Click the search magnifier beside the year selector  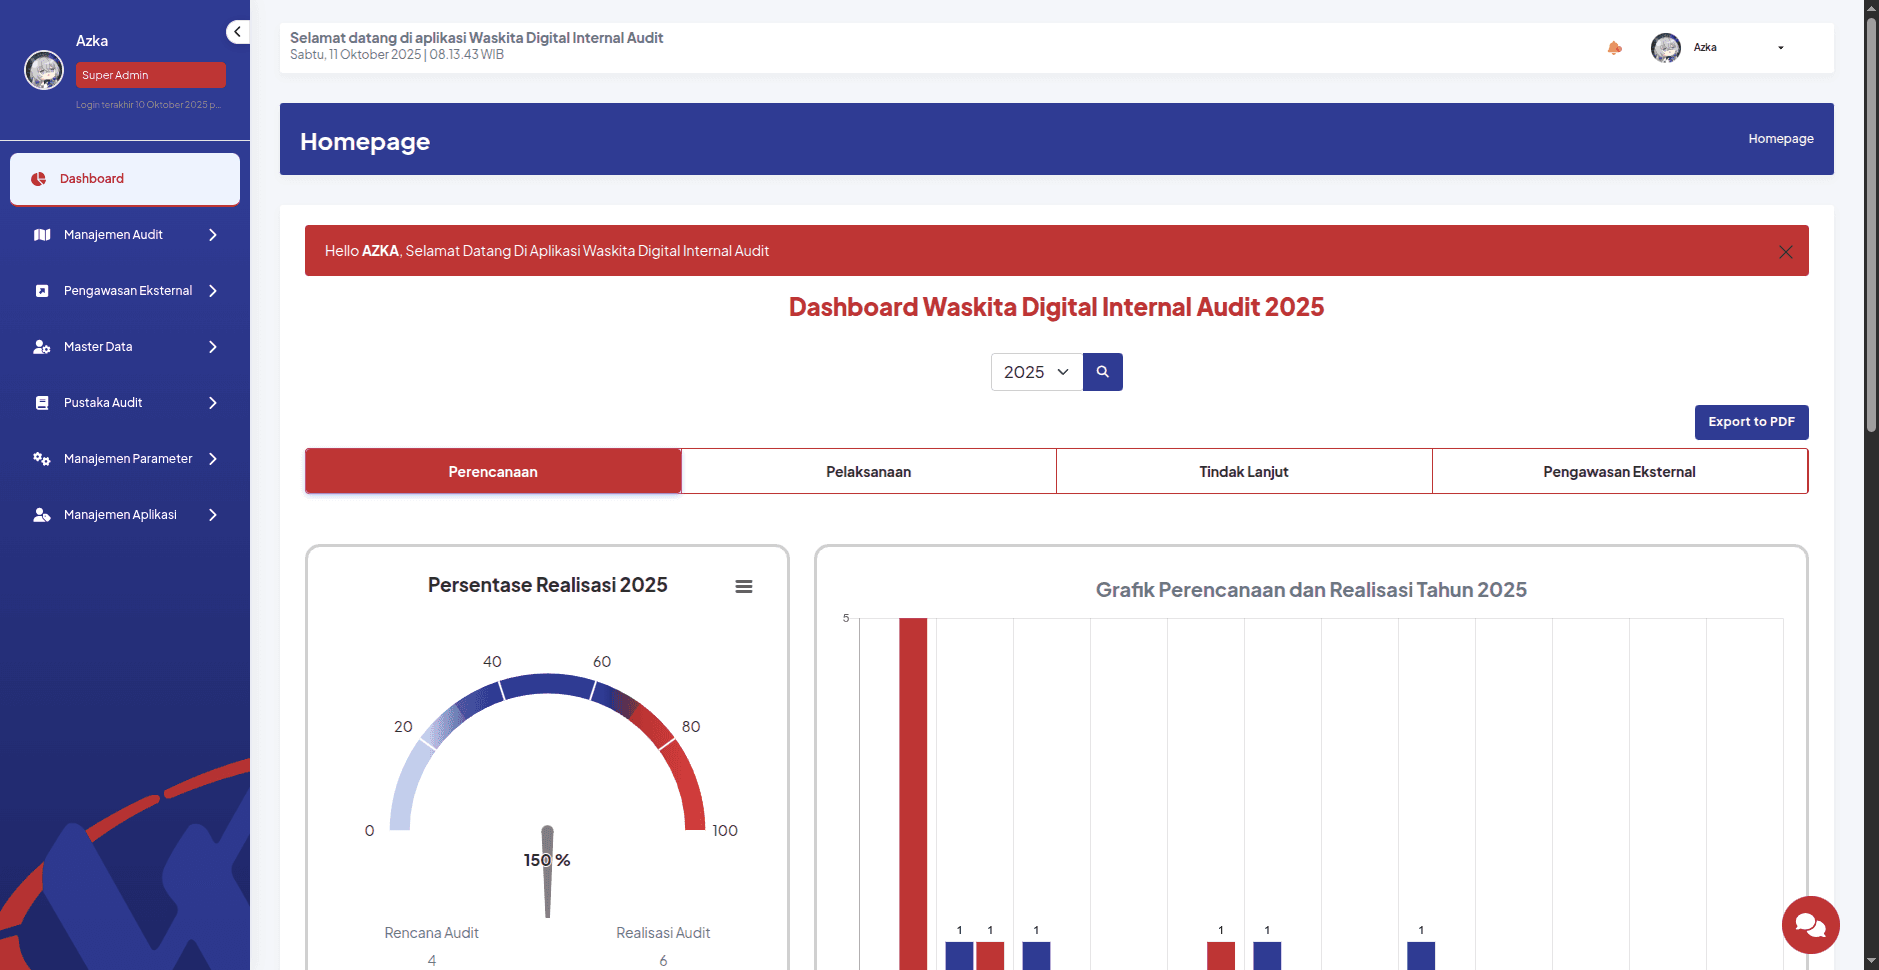click(1102, 371)
